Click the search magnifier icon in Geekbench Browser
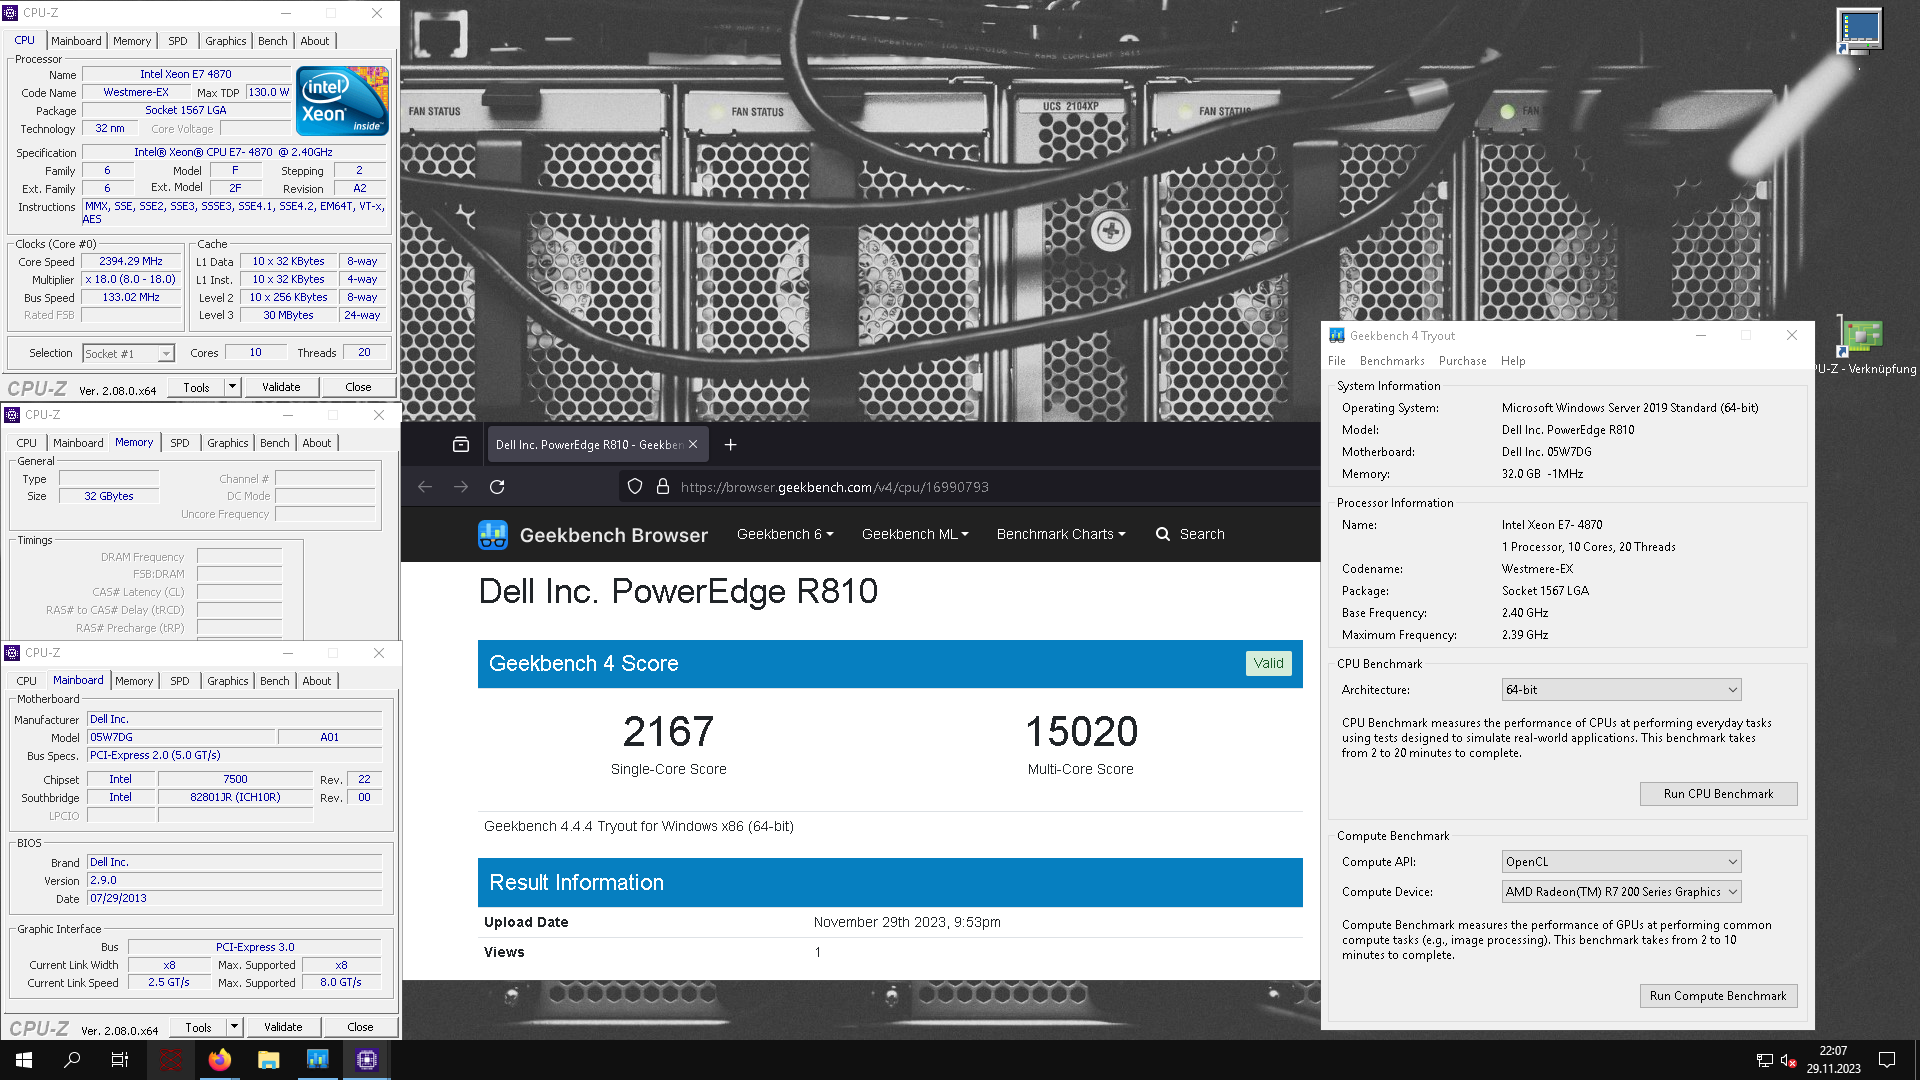The width and height of the screenshot is (1920, 1080). tap(1163, 534)
